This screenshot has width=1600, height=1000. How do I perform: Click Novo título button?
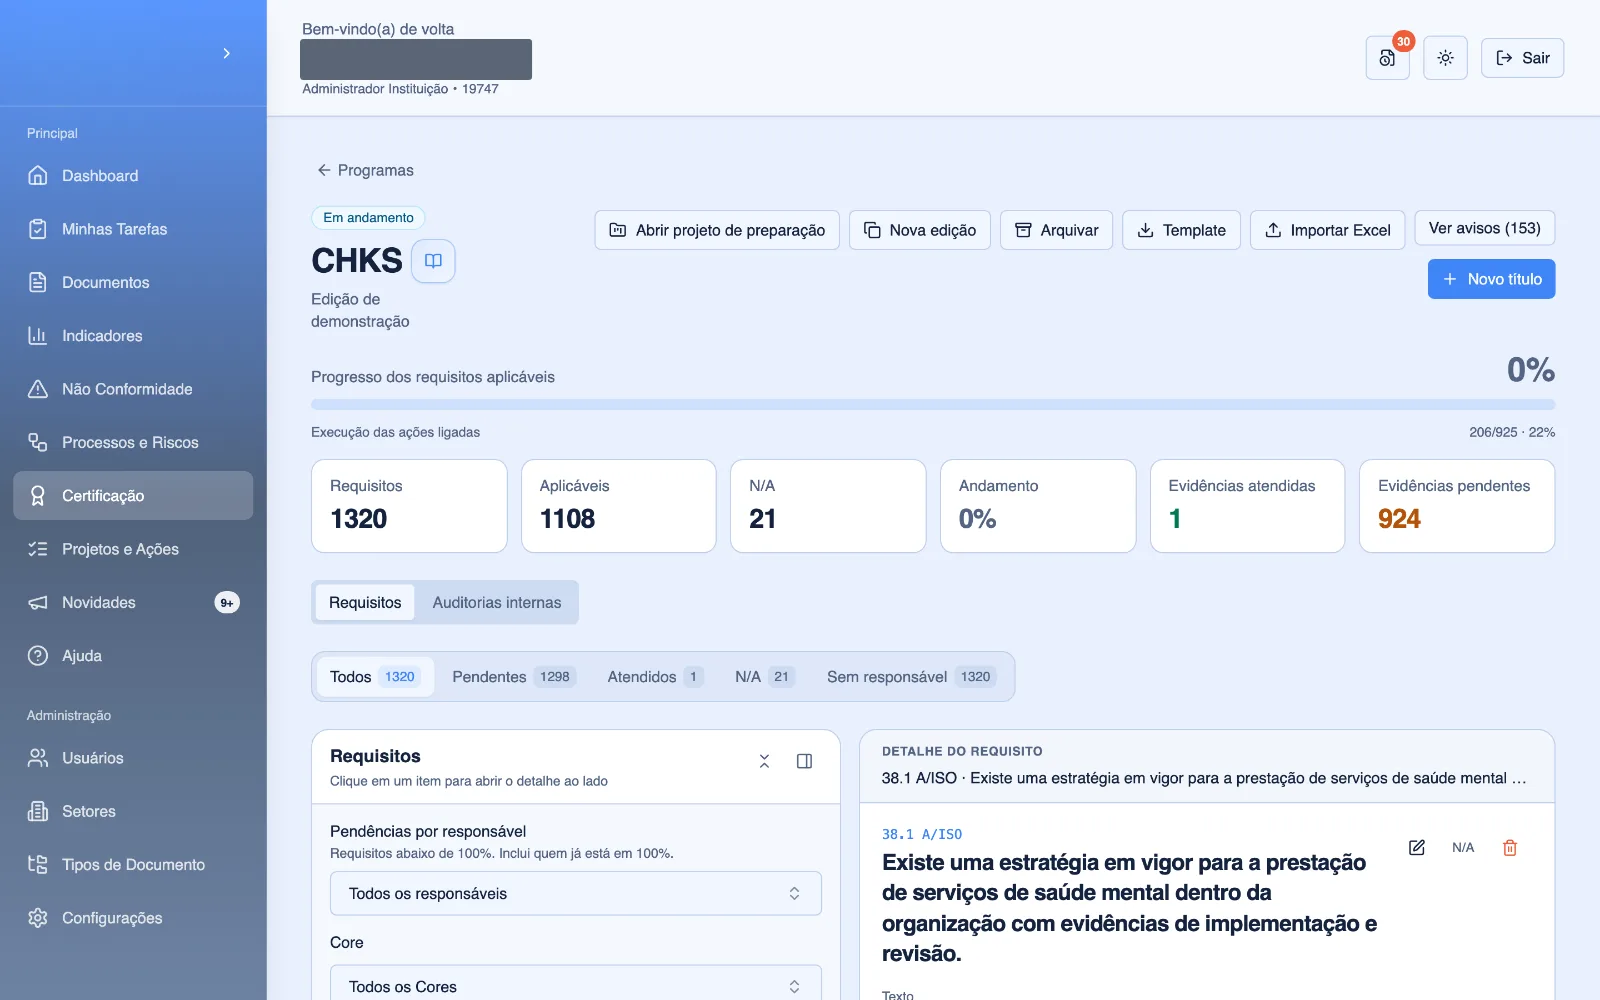tap(1491, 279)
